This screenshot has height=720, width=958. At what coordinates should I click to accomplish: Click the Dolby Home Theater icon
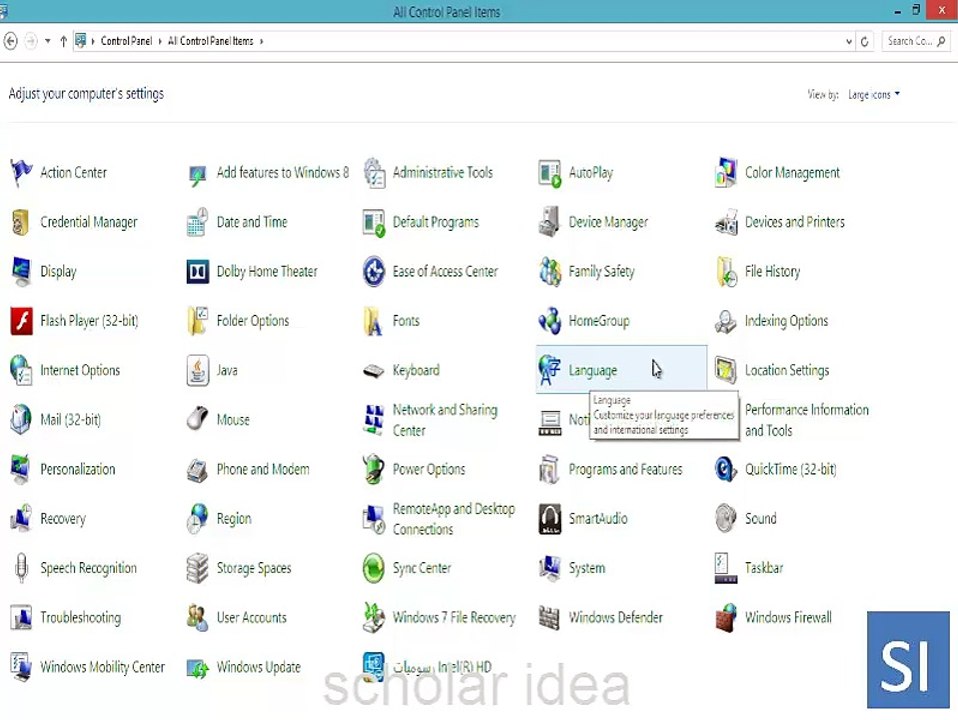click(x=197, y=272)
